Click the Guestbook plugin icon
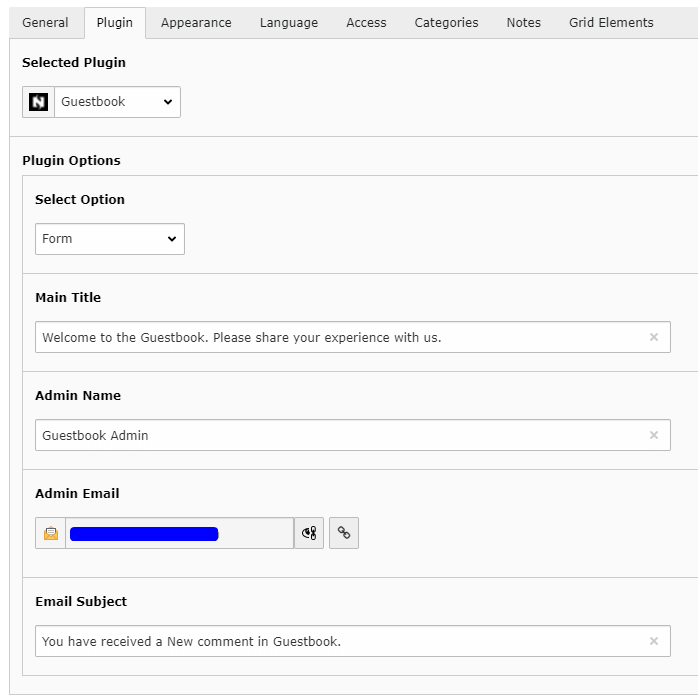The height and width of the screenshot is (696, 698). click(x=38, y=102)
